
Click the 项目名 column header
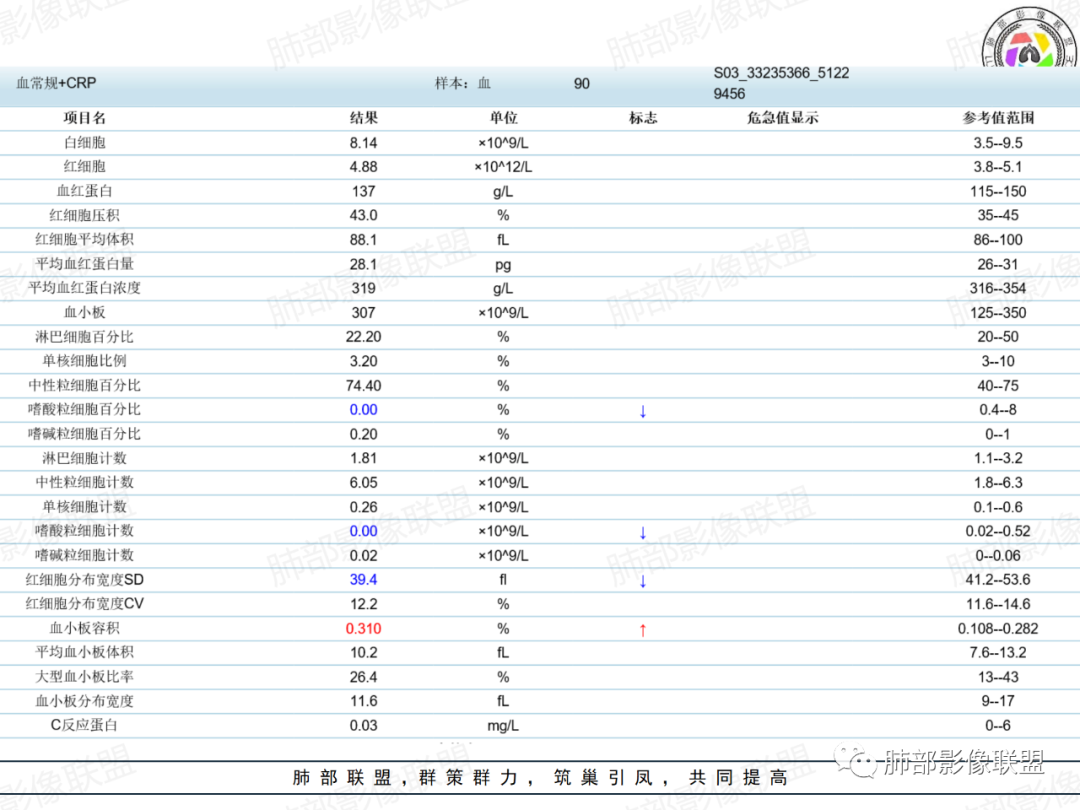click(85, 118)
